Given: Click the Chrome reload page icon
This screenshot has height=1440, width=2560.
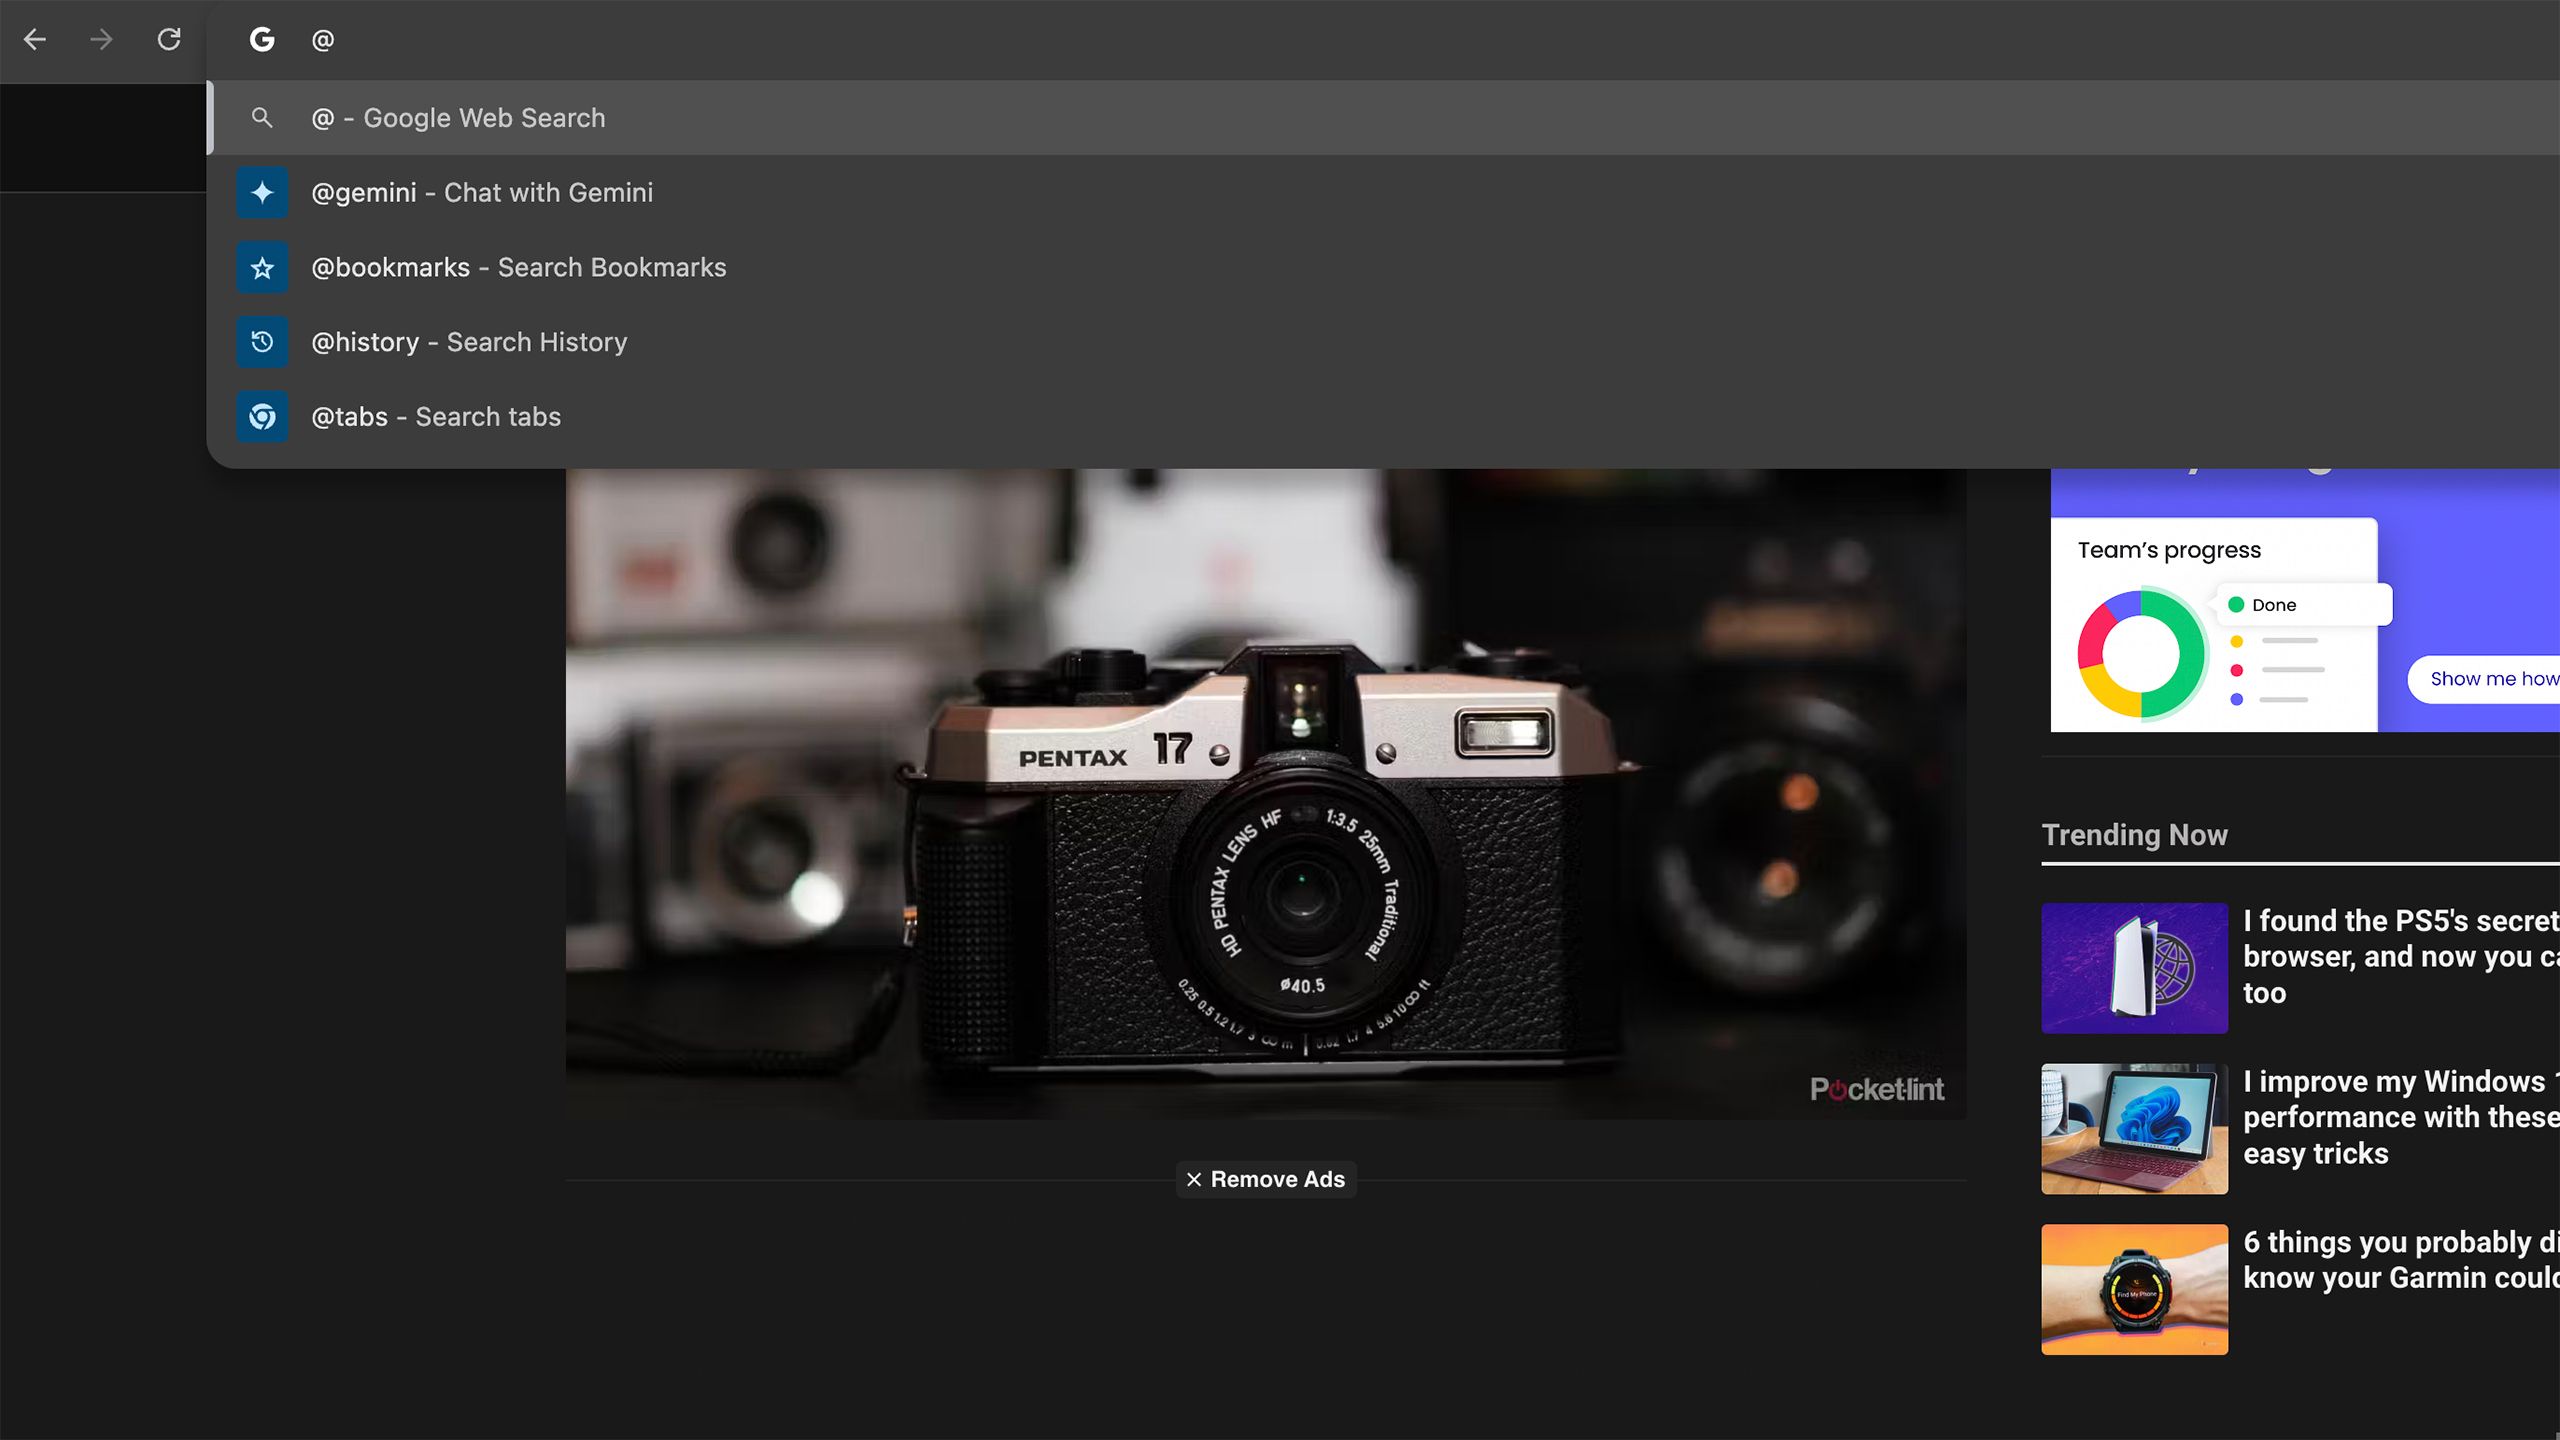Looking at the screenshot, I should click(171, 39).
